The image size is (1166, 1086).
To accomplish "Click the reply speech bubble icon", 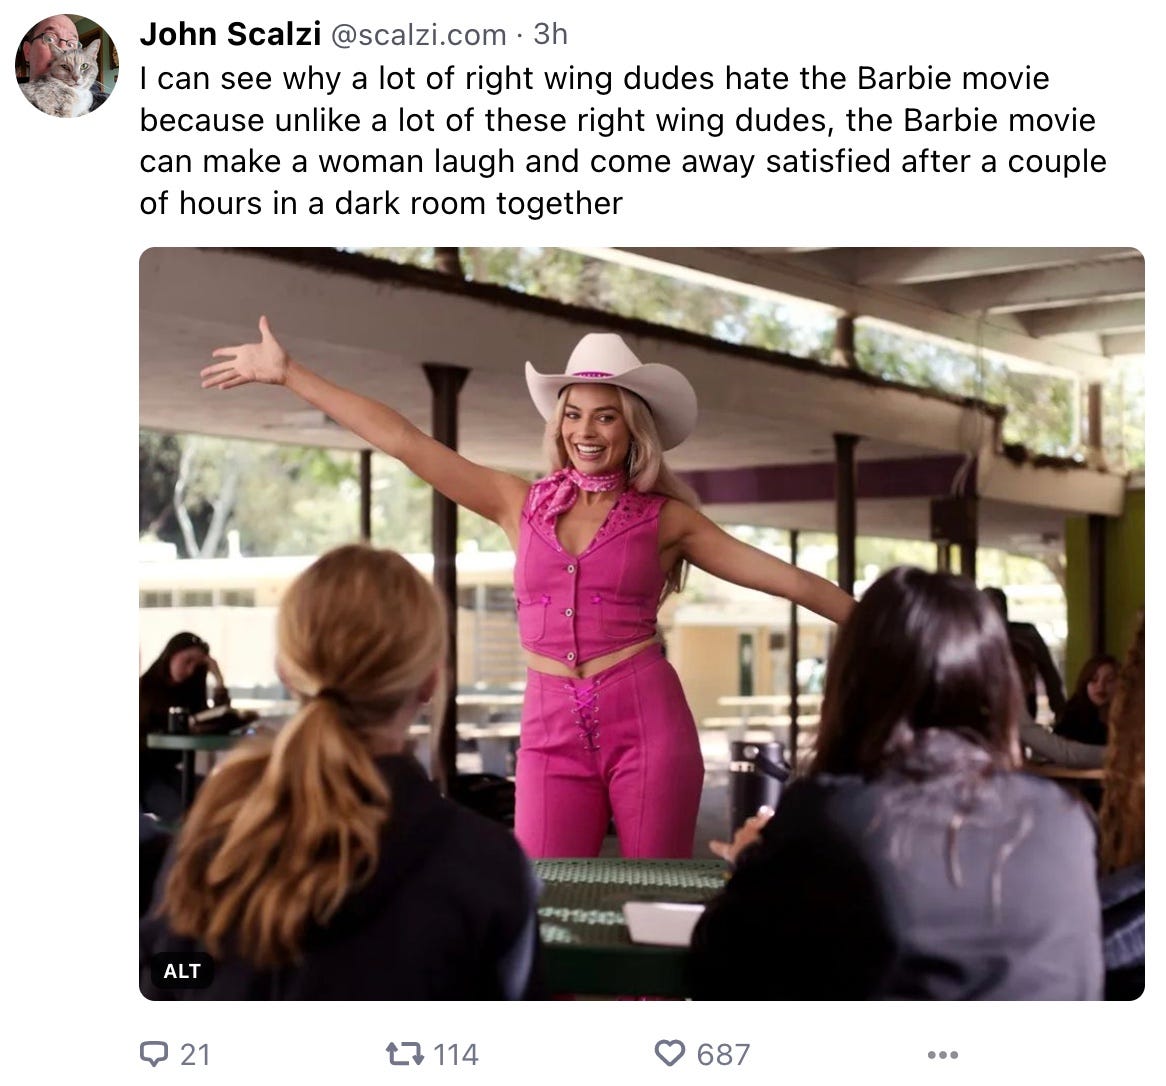I will [x=154, y=1053].
